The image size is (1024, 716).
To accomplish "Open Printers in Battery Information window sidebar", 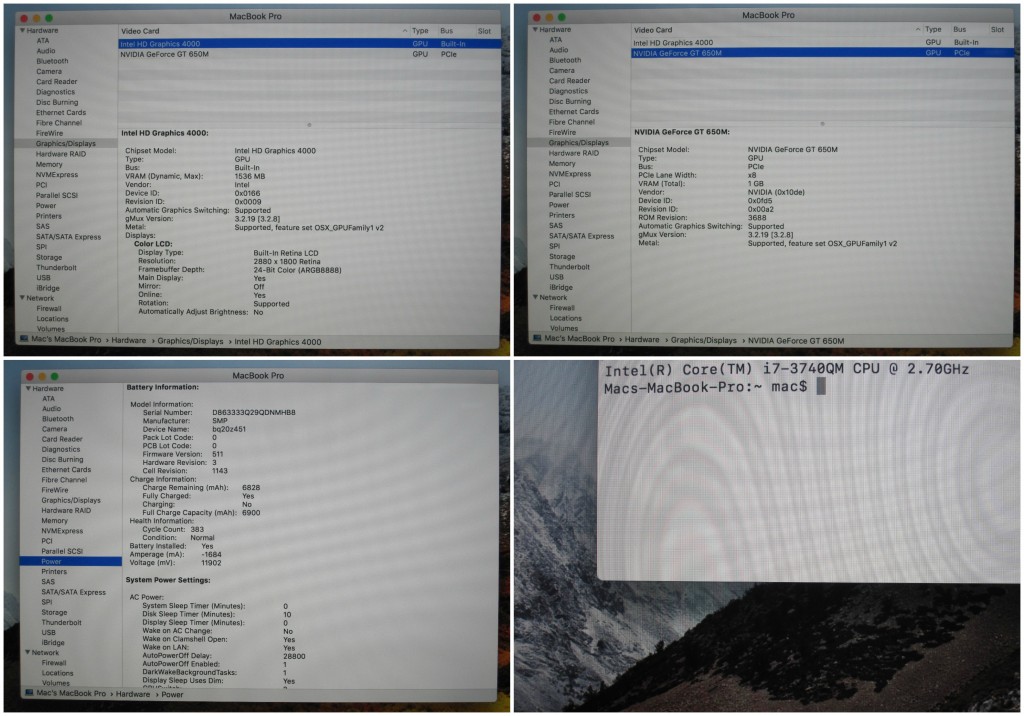I will coord(54,571).
